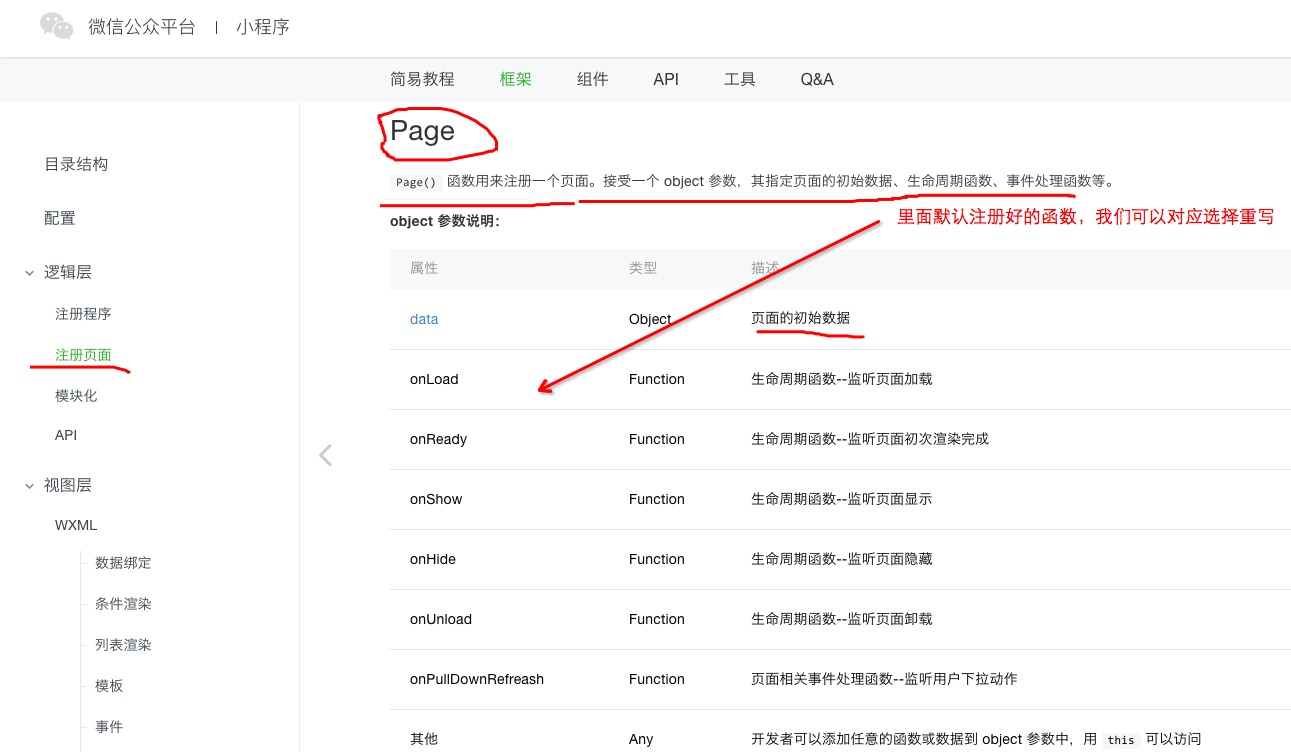Image resolution: width=1291 pixels, height=752 pixels.
Task: Click 微信公众平台 header title
Action: click(141, 27)
